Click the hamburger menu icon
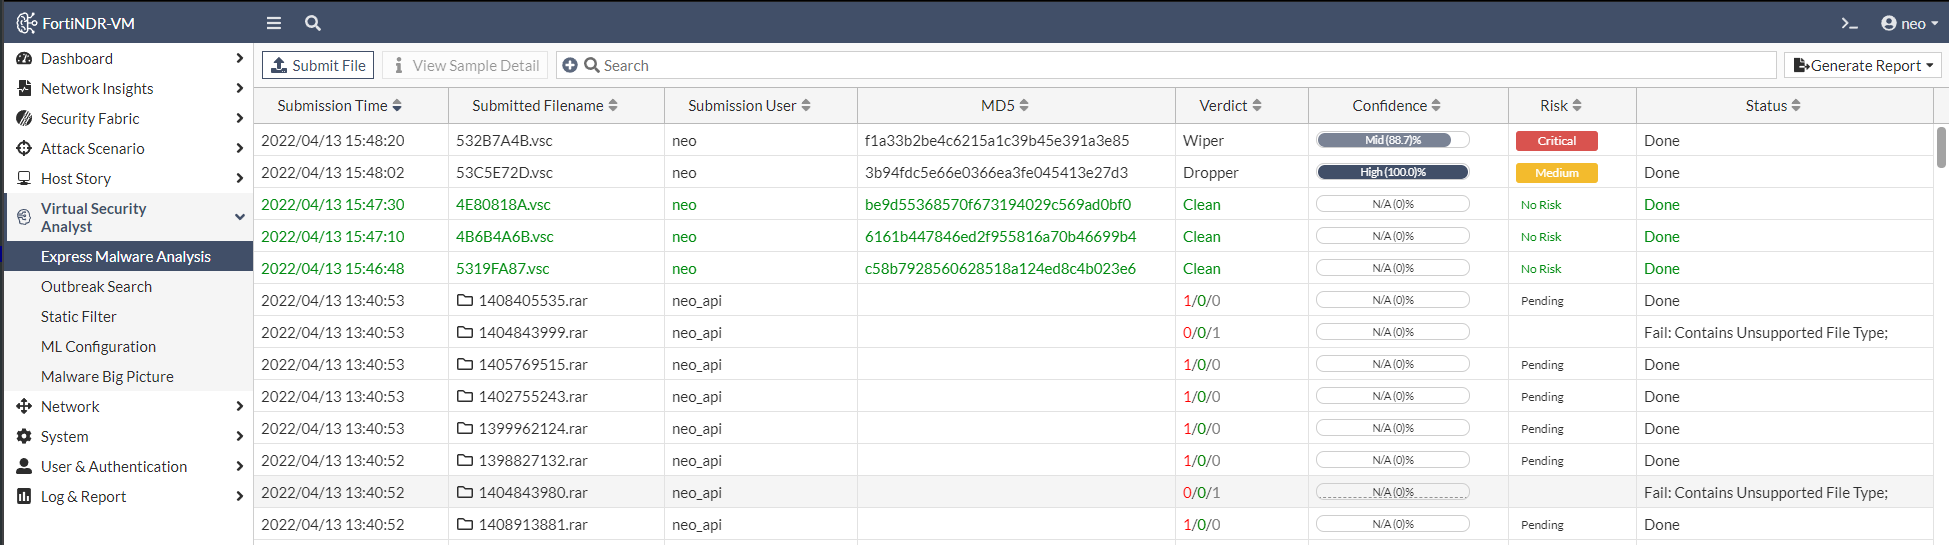The height and width of the screenshot is (545, 1949). pyautogui.click(x=273, y=23)
